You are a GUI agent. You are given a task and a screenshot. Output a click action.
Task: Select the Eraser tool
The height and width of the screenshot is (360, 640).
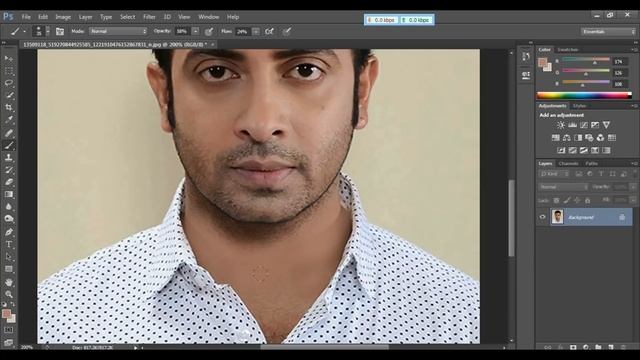(x=9, y=182)
